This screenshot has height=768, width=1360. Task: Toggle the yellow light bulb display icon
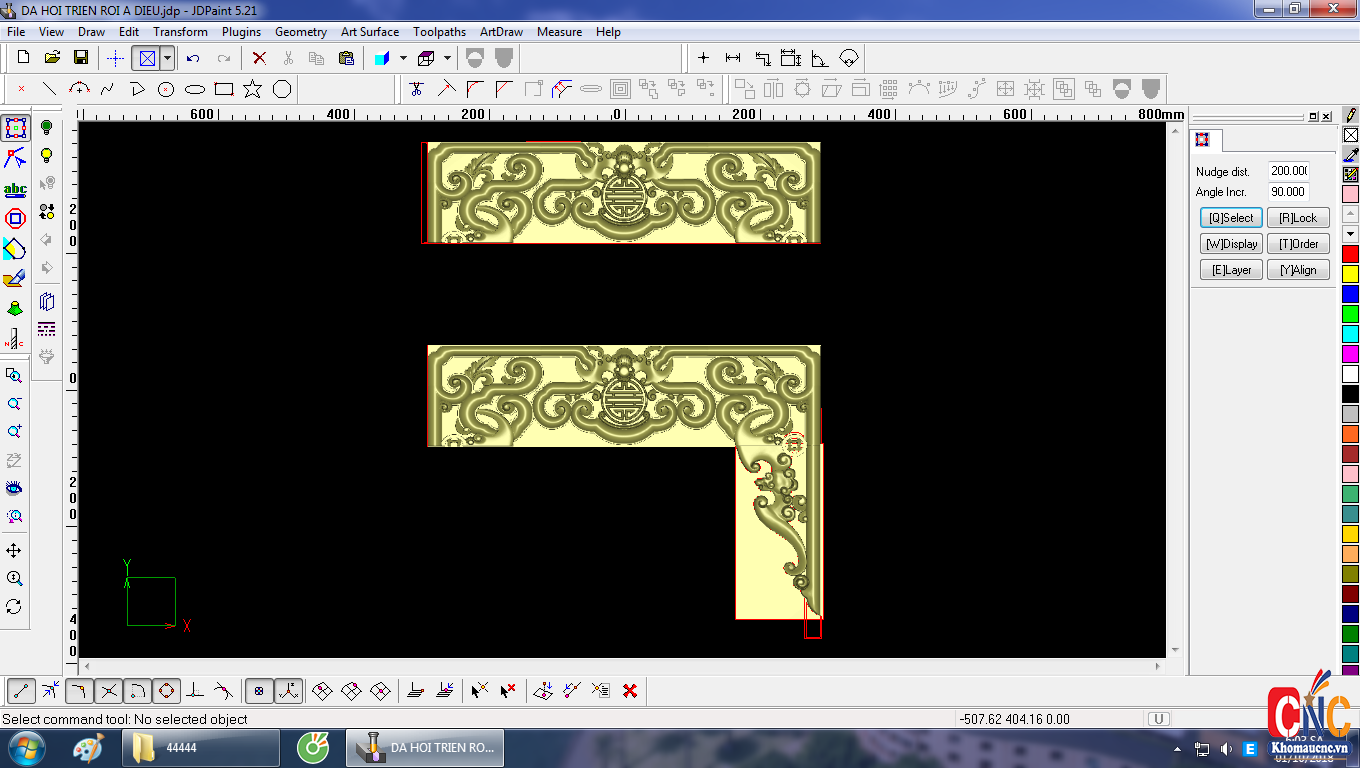tap(46, 156)
